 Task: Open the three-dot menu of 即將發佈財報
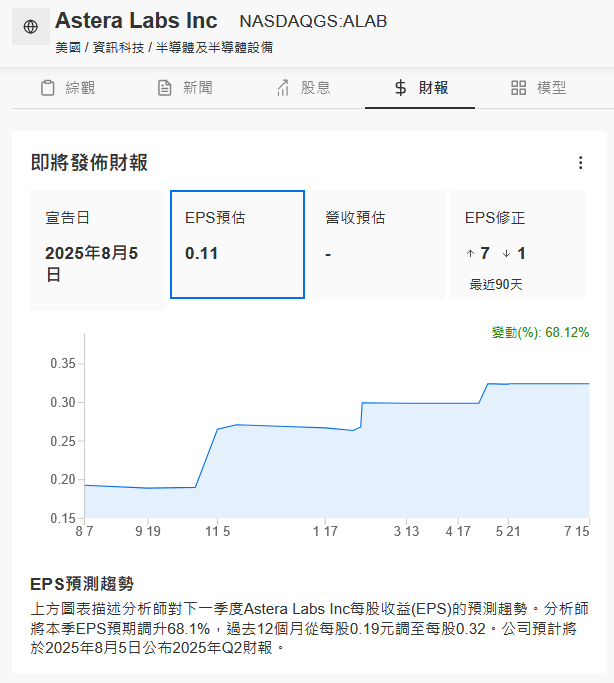pos(580,162)
